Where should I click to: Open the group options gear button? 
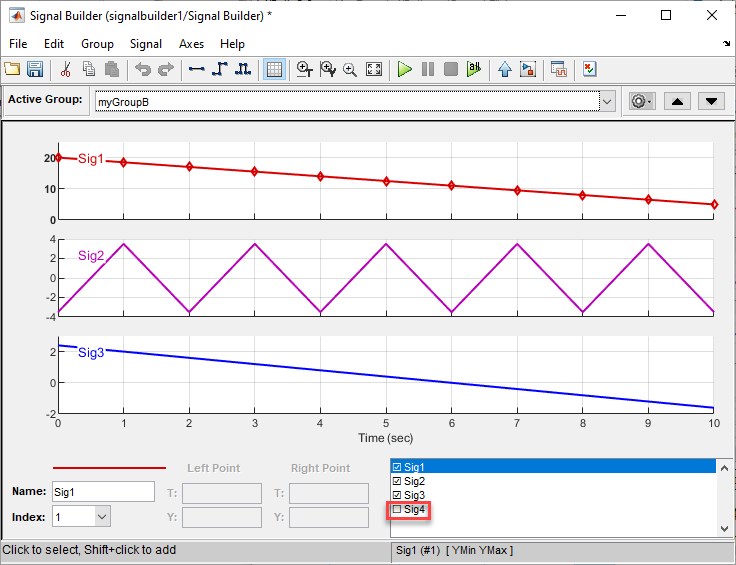[x=642, y=101]
